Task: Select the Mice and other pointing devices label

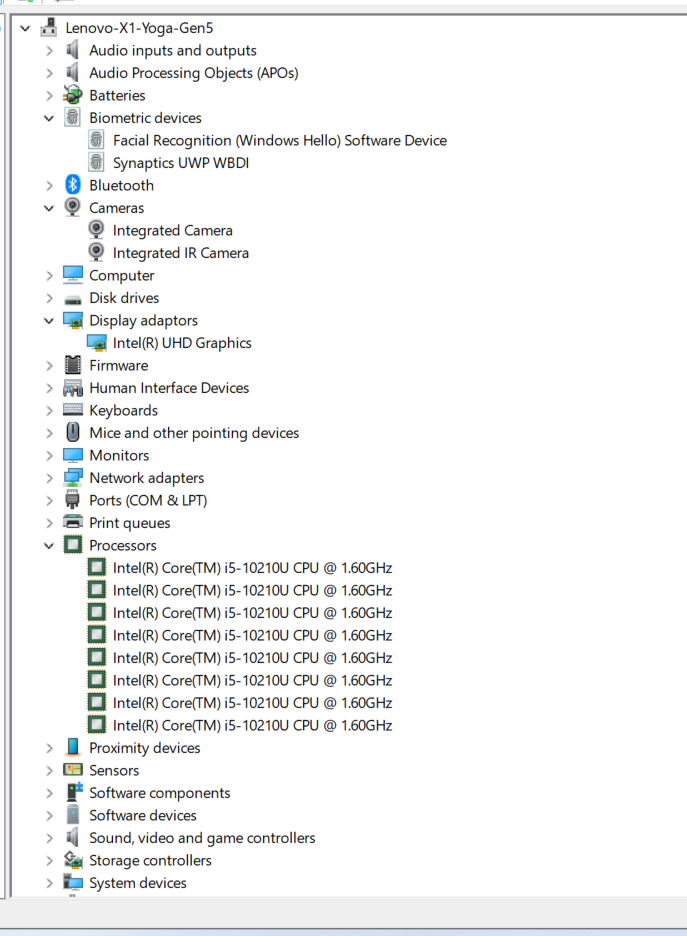Action: [194, 433]
